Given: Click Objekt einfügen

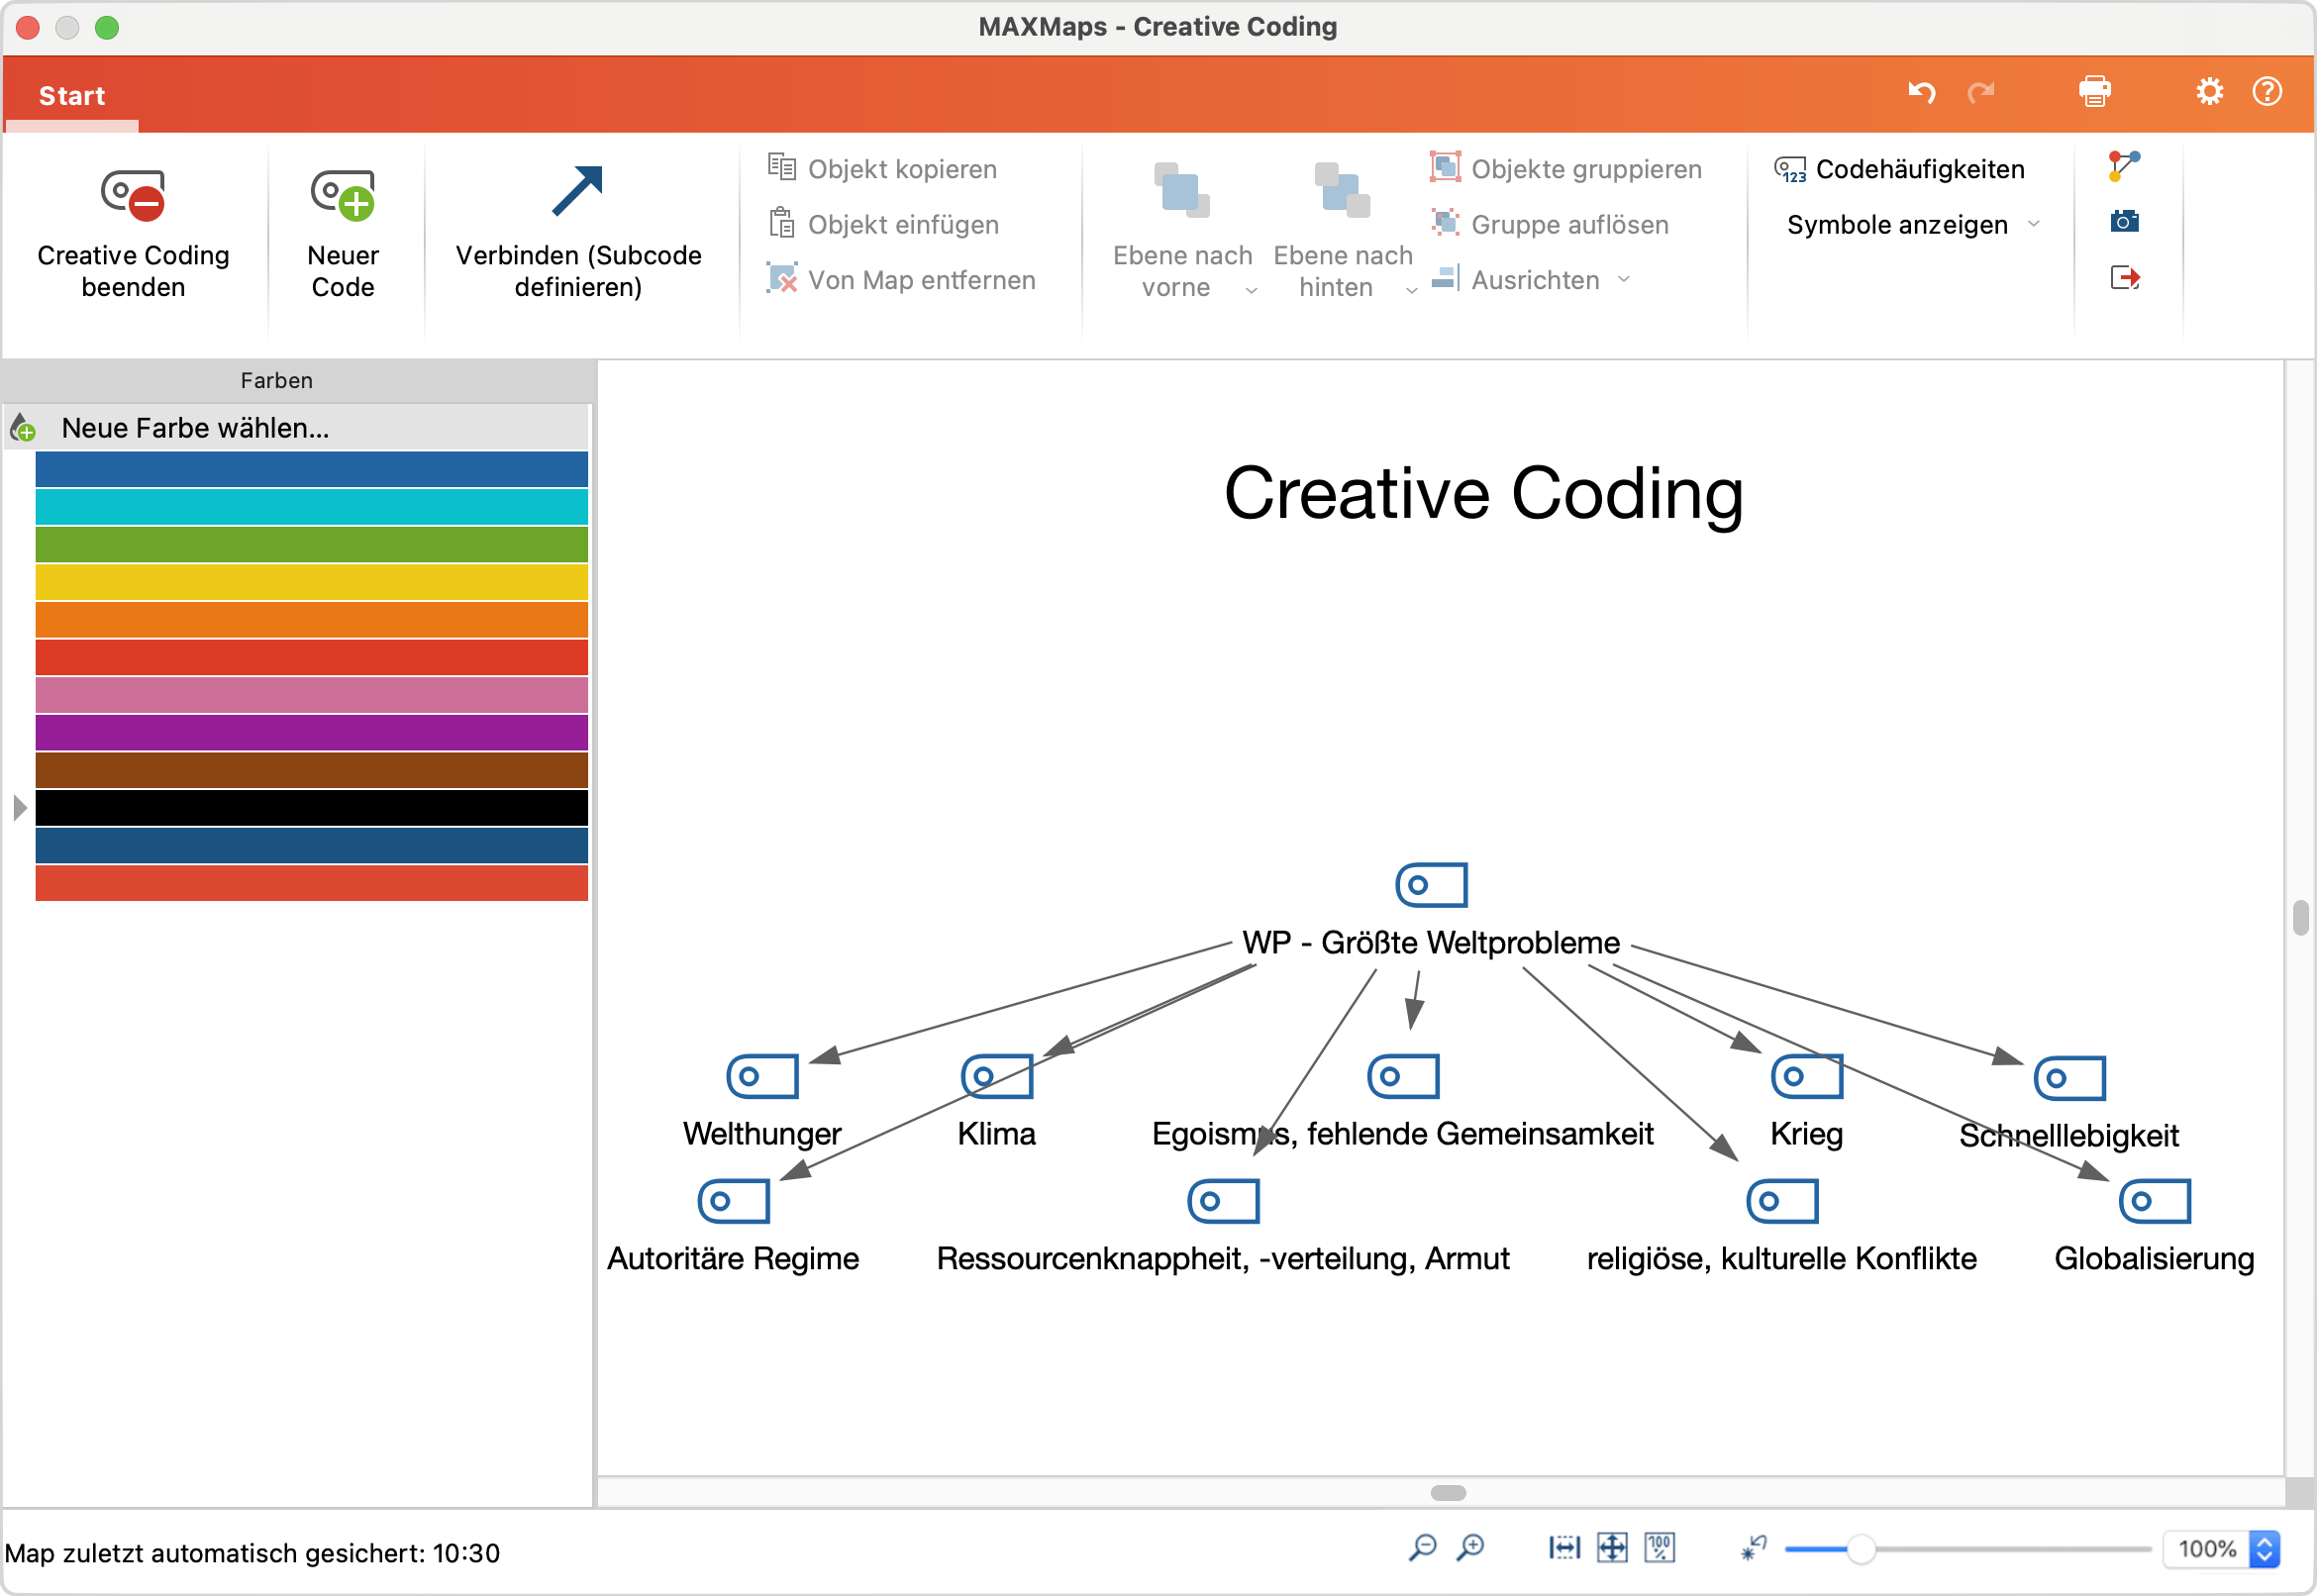Looking at the screenshot, I should click(883, 224).
